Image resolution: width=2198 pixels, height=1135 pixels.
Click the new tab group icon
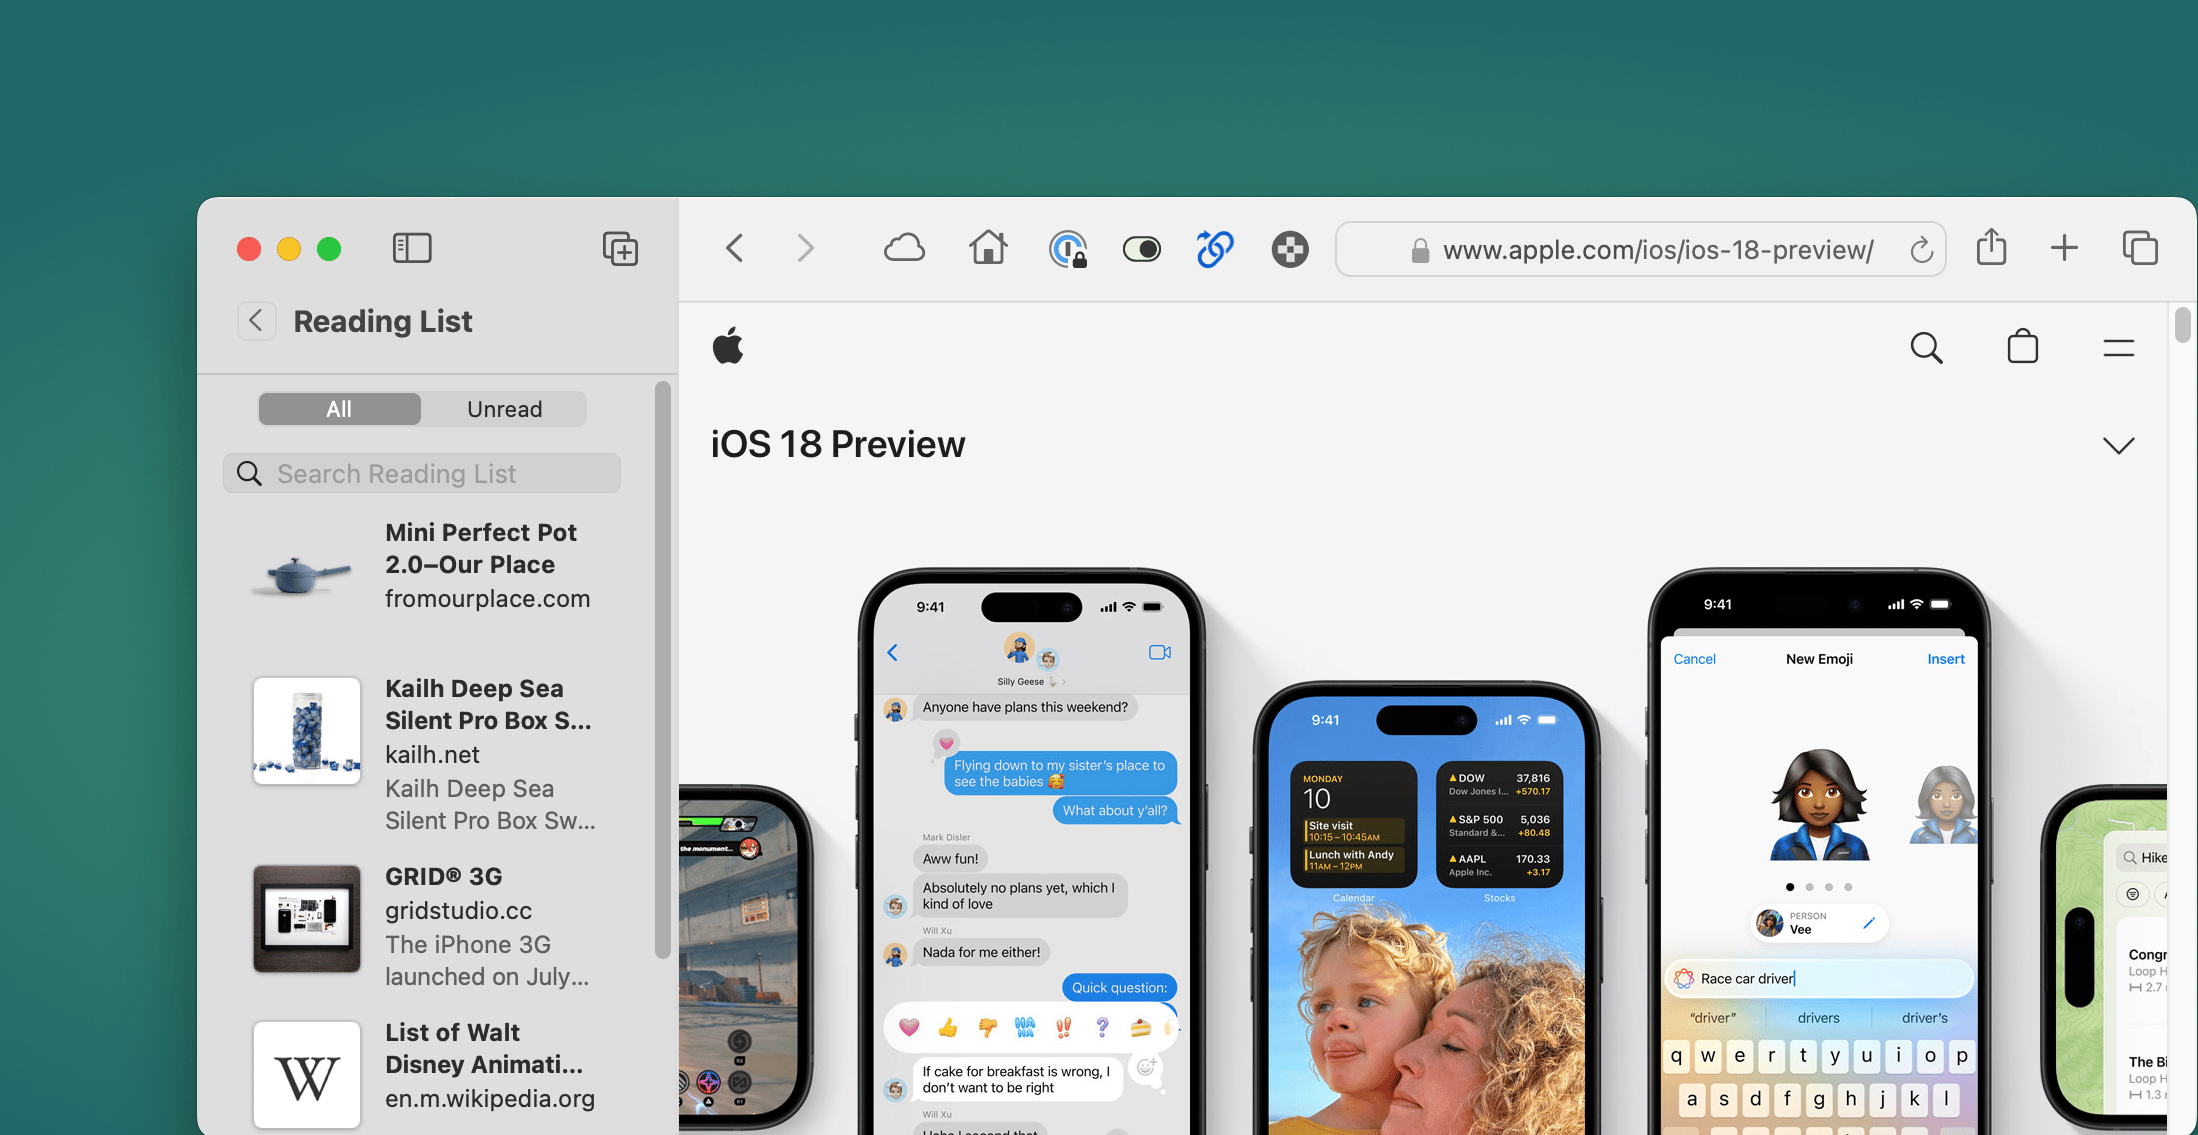pyautogui.click(x=620, y=248)
